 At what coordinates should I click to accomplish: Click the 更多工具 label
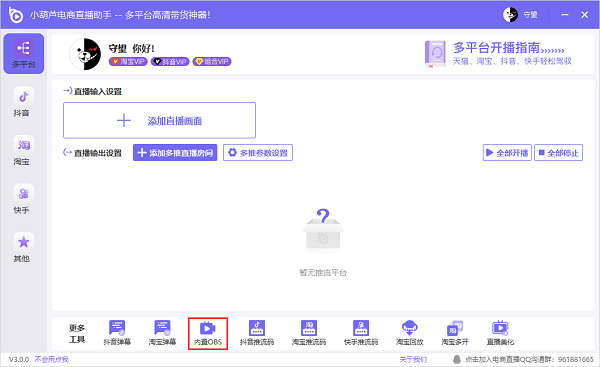[x=77, y=333]
